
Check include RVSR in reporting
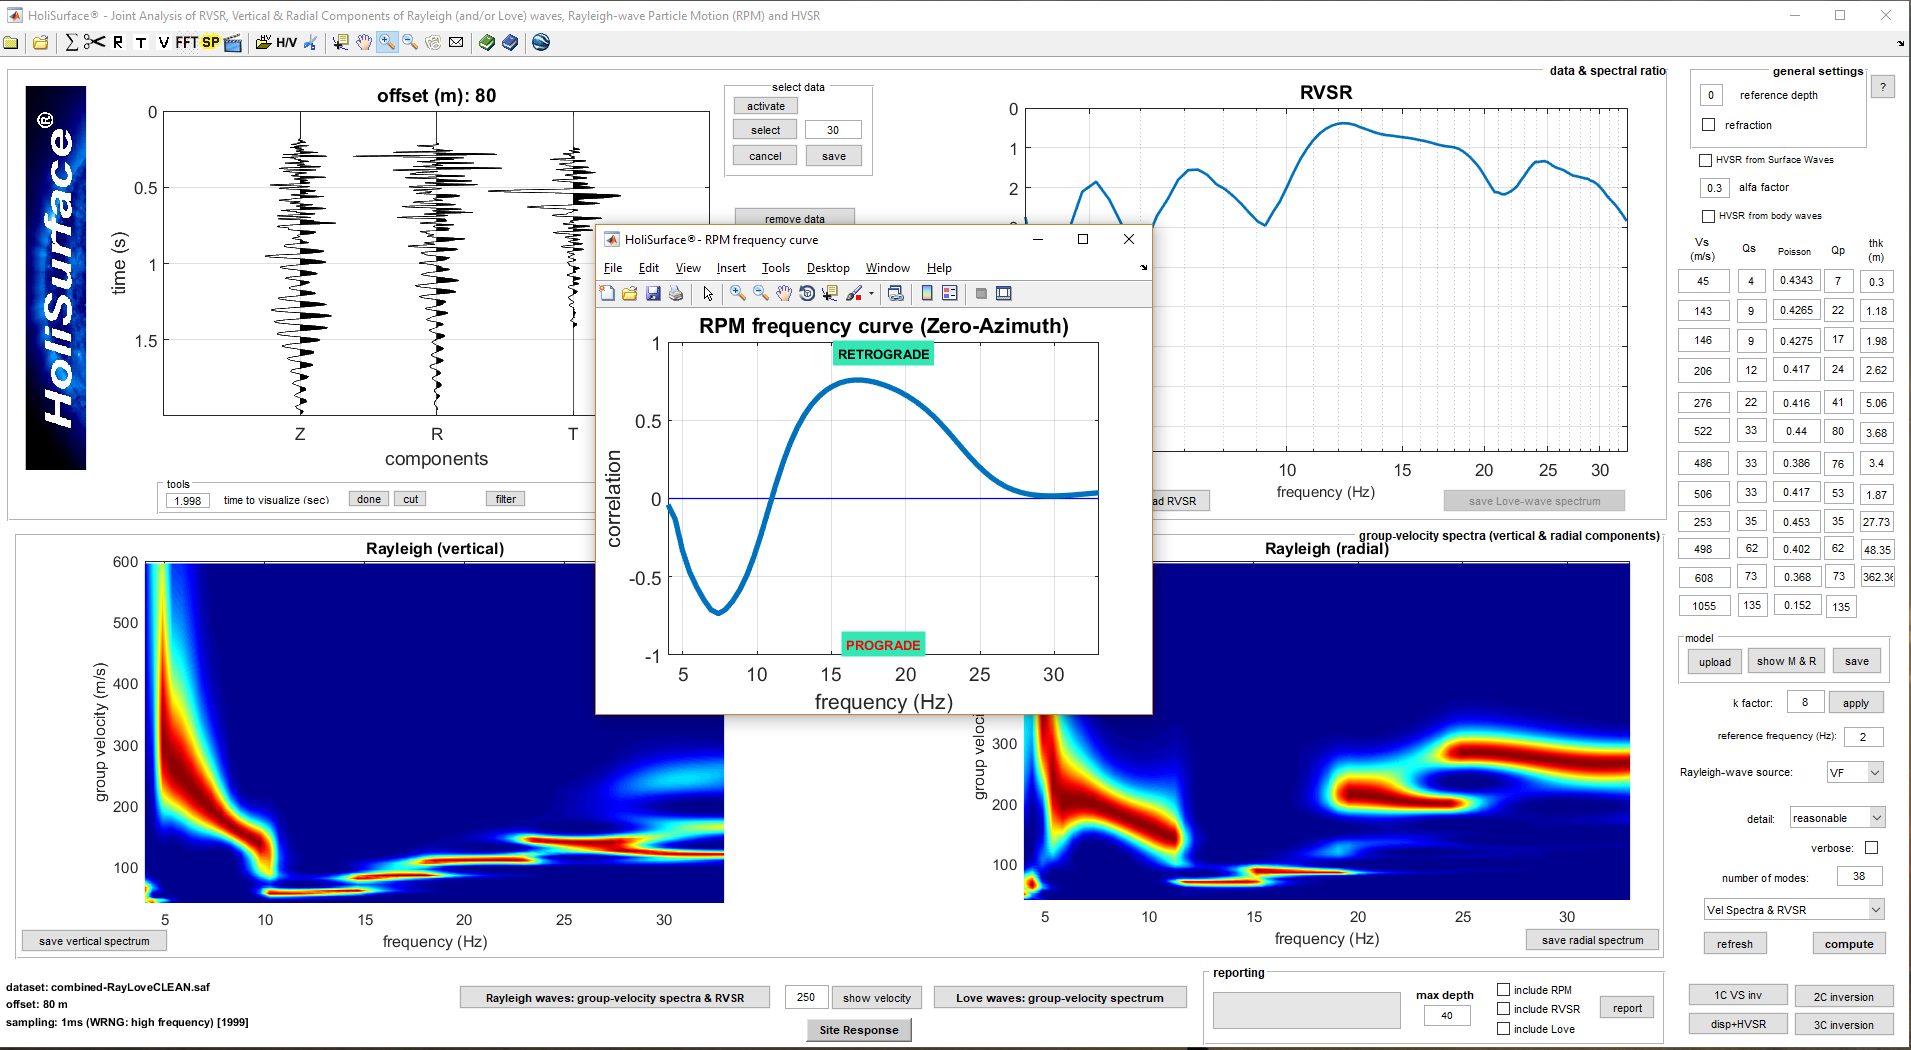tap(1503, 1009)
